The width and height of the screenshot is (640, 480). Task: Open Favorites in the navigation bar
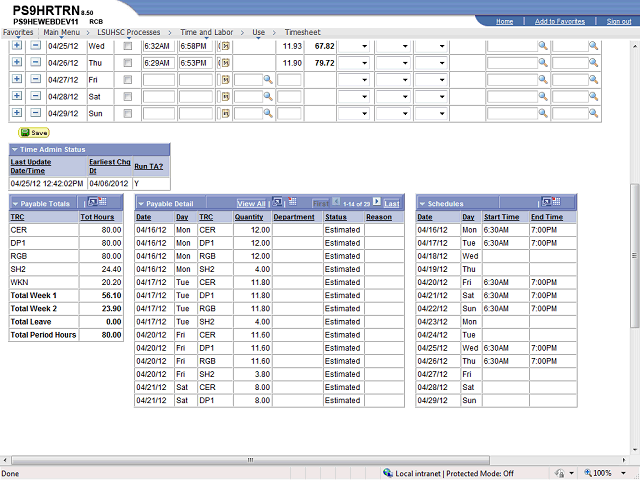coord(18,33)
